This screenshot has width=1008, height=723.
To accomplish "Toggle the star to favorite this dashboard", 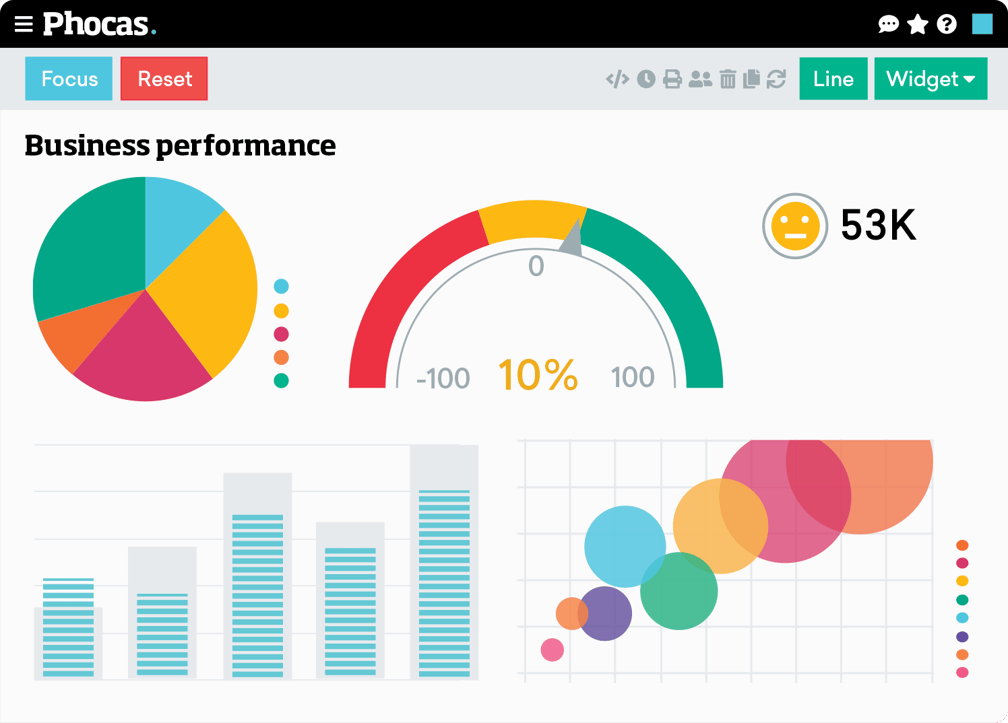I will 917,24.
